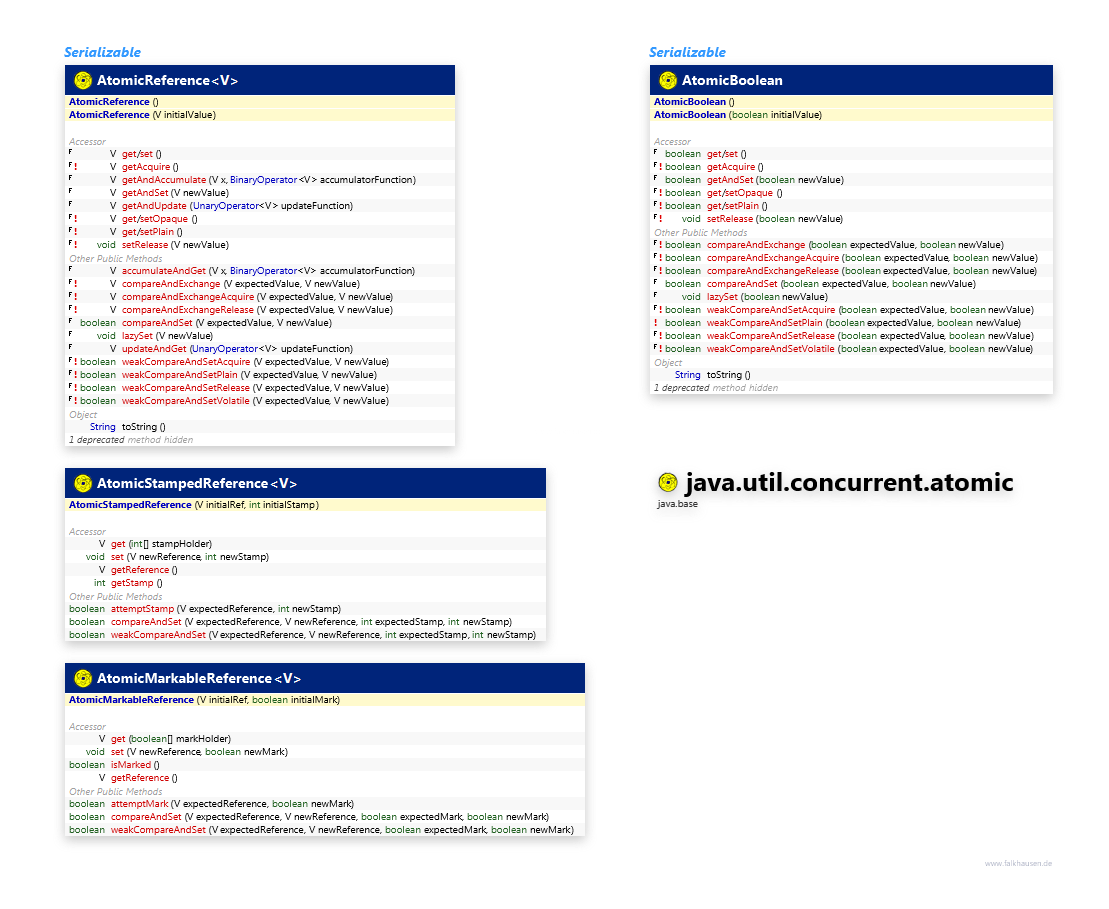
Task: Click UnaryOperator link in getAndUpdate row
Action: pos(225,206)
